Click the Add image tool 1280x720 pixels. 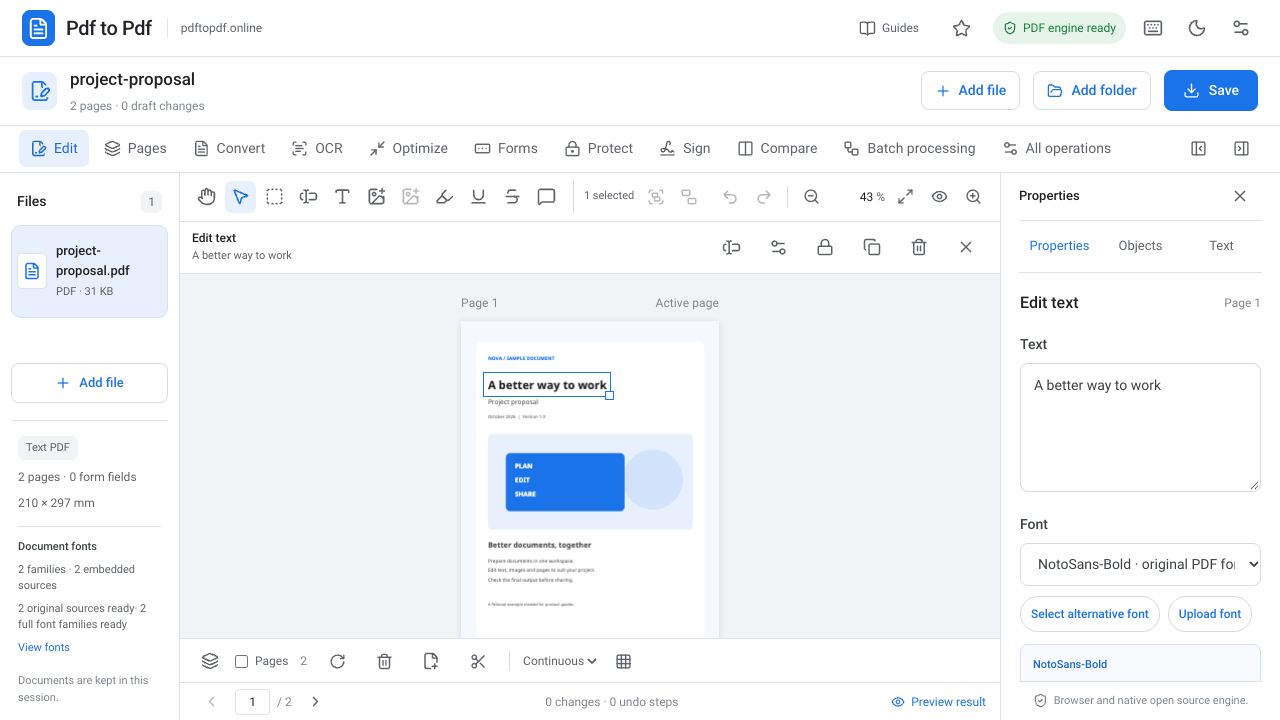[376, 197]
